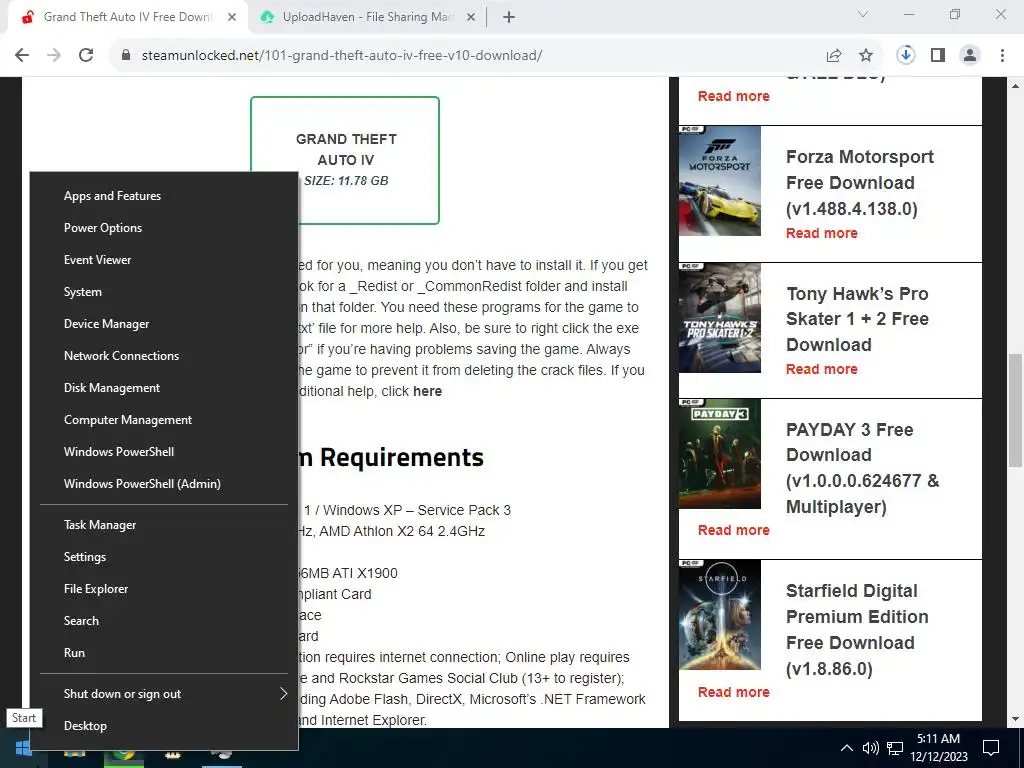The height and width of the screenshot is (768, 1024).
Task: Share this page using the share icon
Action: pyautogui.click(x=834, y=56)
